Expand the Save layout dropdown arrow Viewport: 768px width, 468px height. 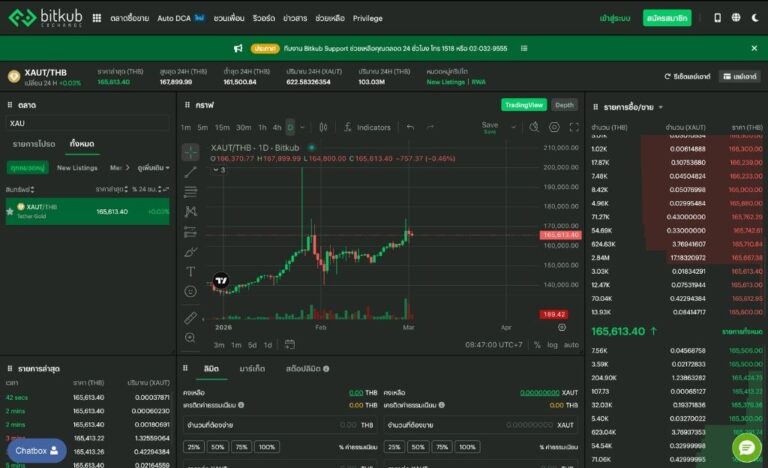(513, 127)
